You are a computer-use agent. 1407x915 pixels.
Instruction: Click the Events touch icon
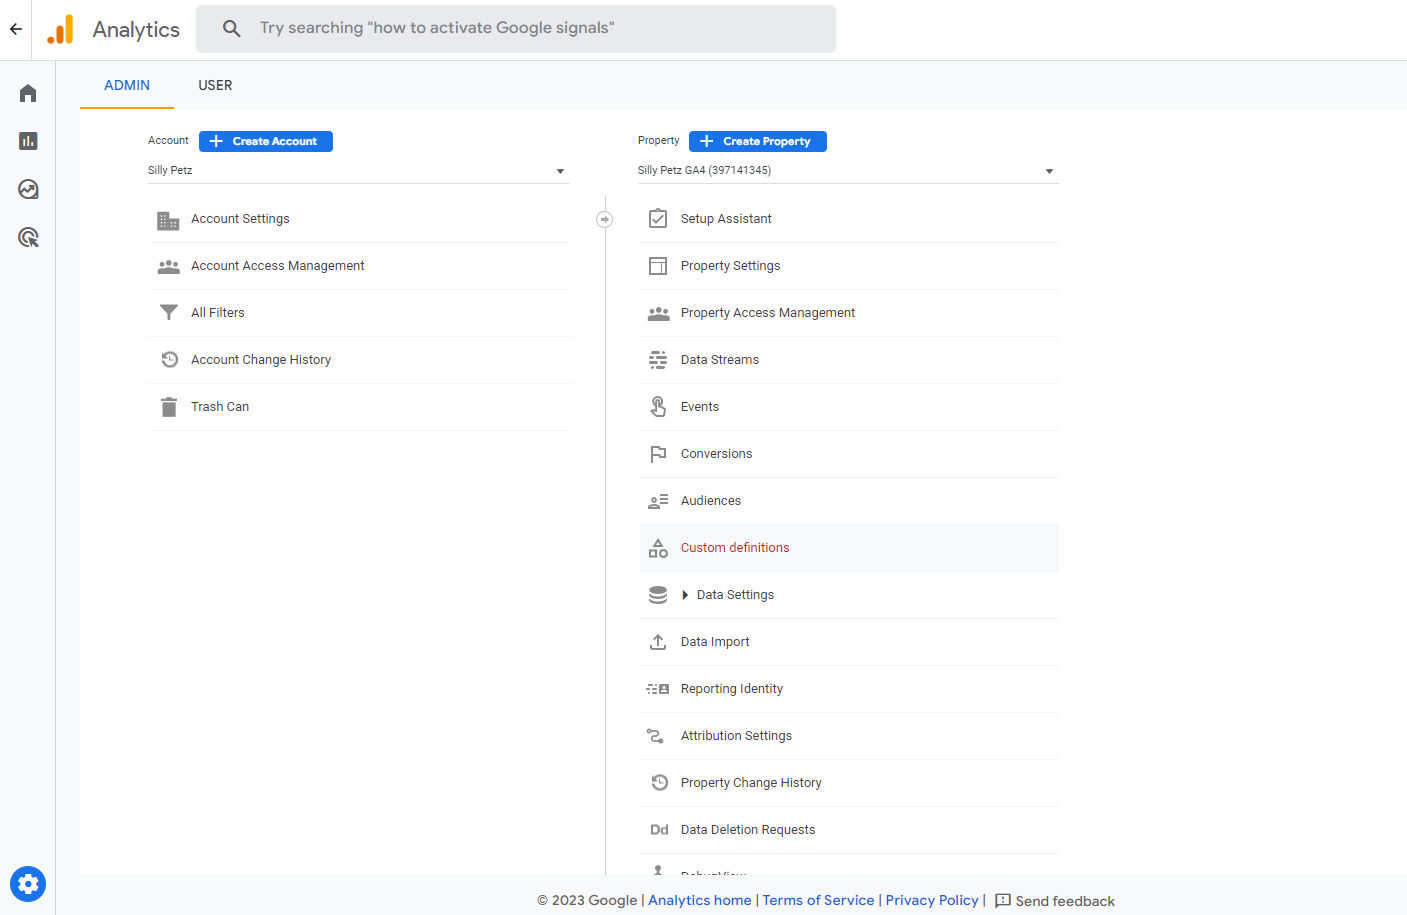[658, 407]
